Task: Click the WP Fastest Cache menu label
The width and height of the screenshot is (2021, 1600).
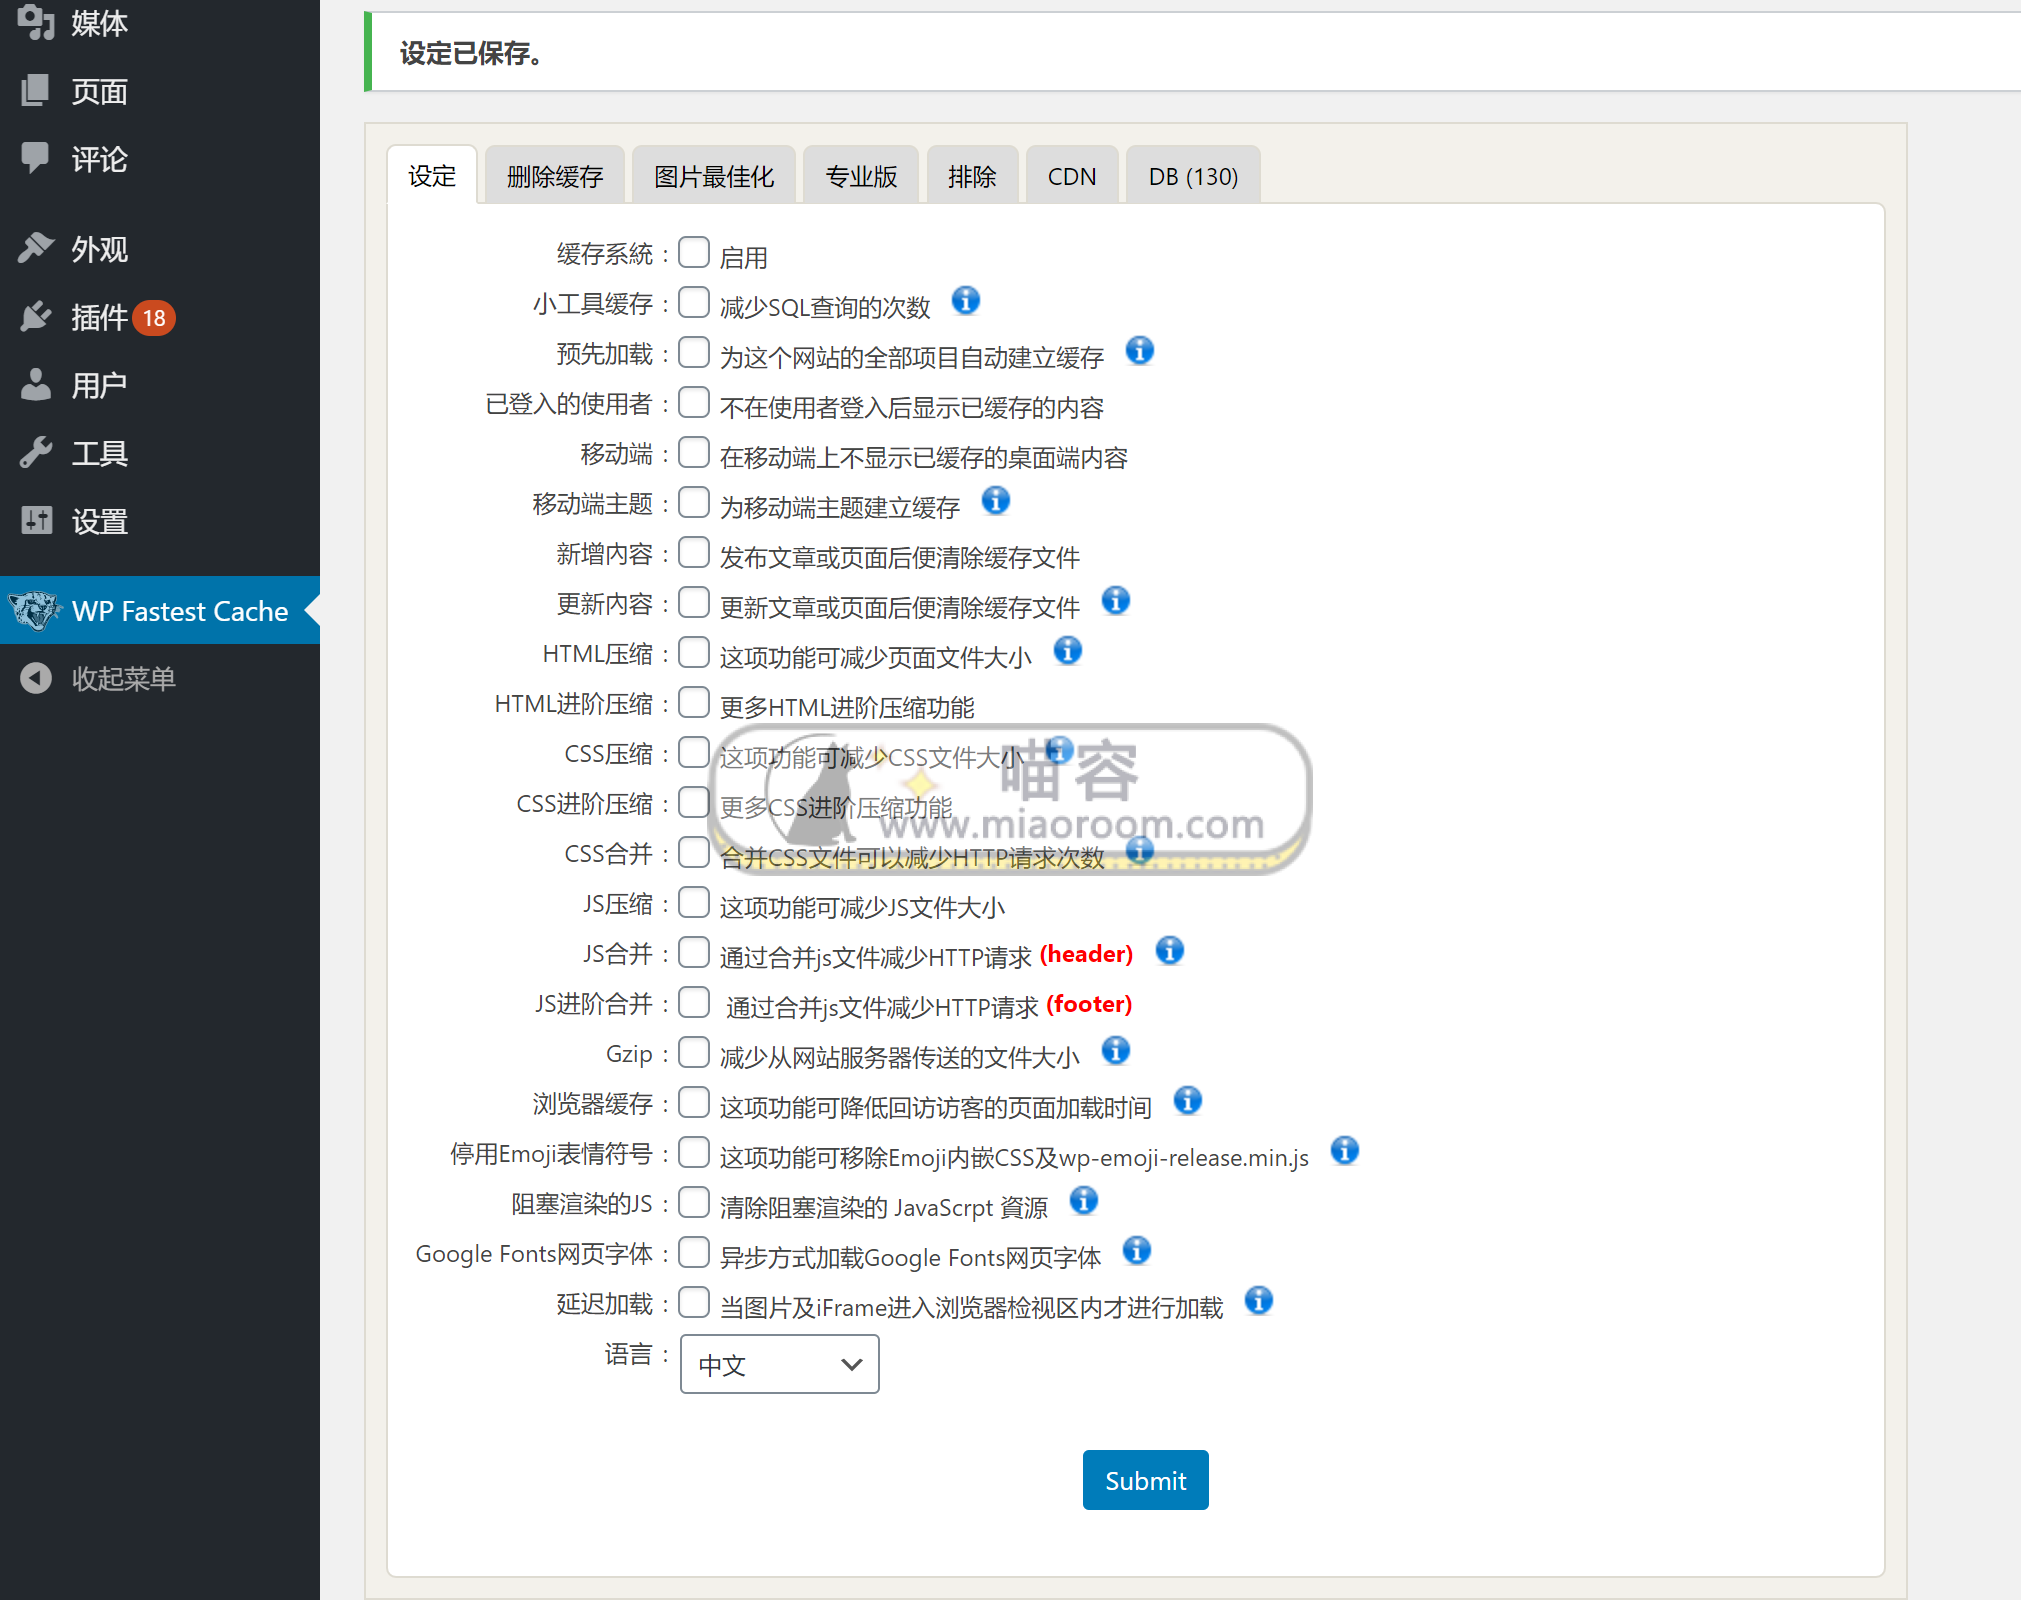Action: (x=180, y=611)
